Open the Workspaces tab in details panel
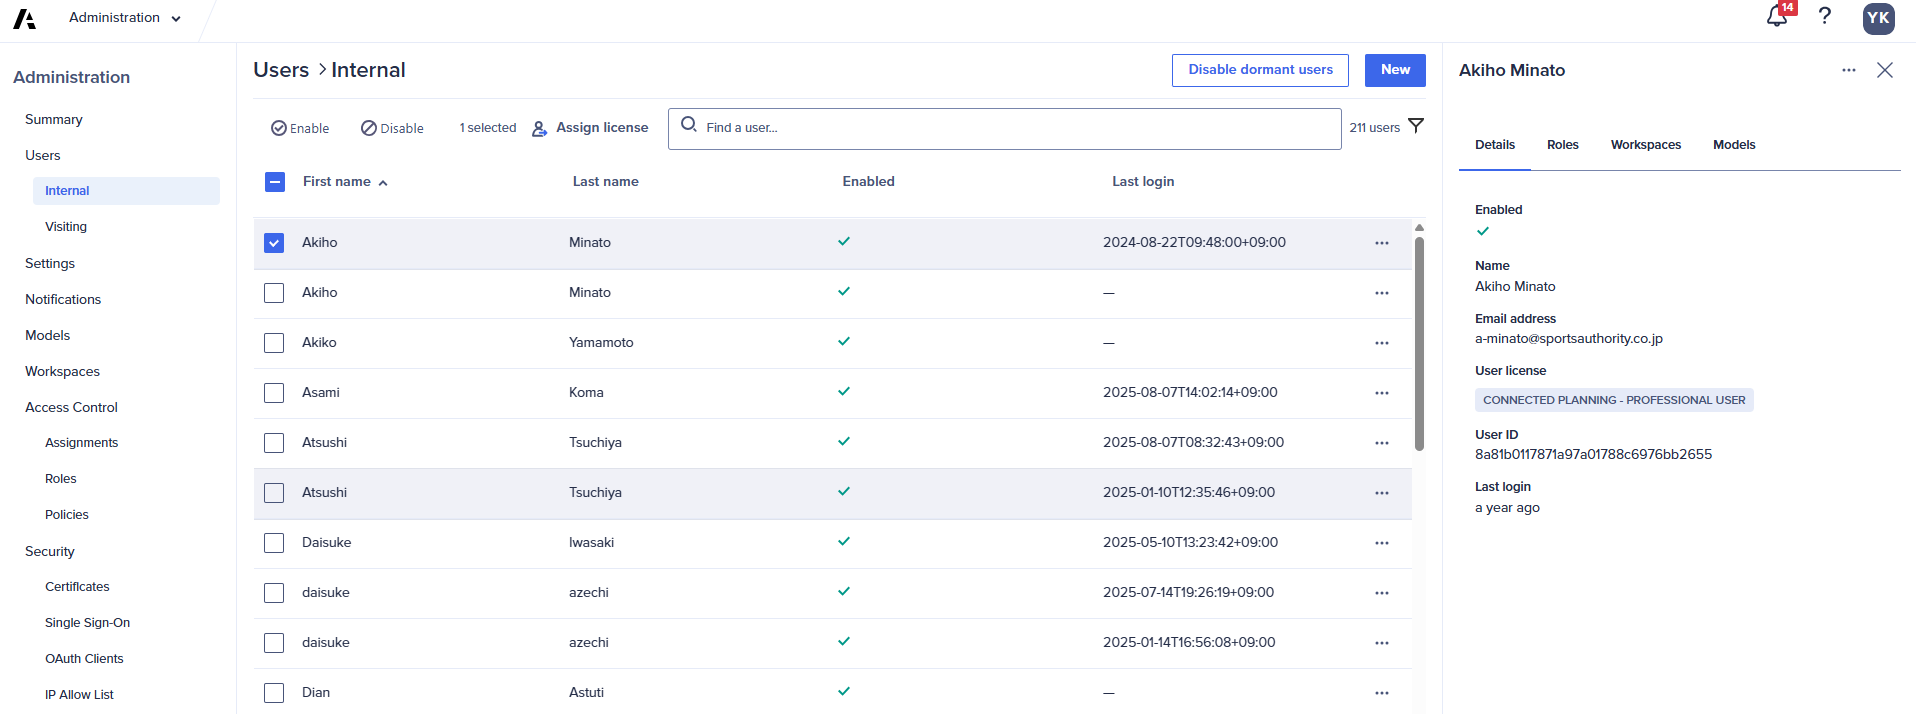The width and height of the screenshot is (1916, 714). (x=1645, y=145)
